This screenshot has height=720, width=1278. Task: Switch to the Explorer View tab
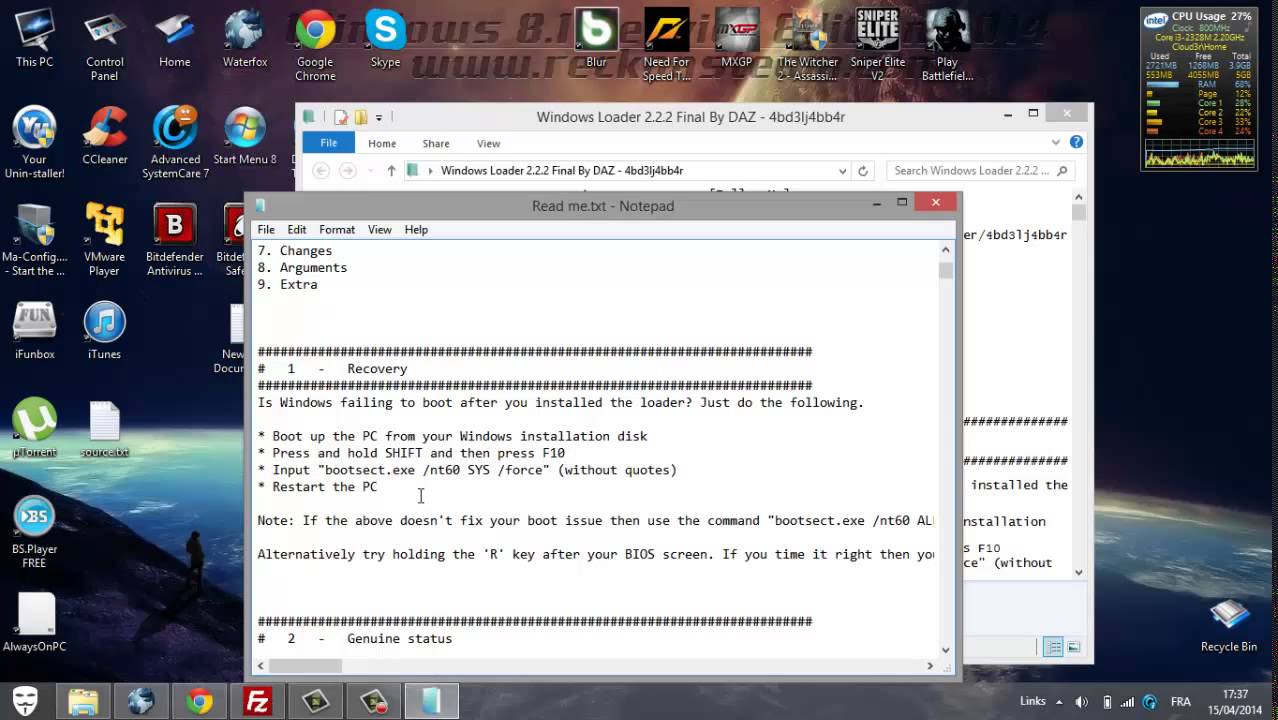coord(488,143)
